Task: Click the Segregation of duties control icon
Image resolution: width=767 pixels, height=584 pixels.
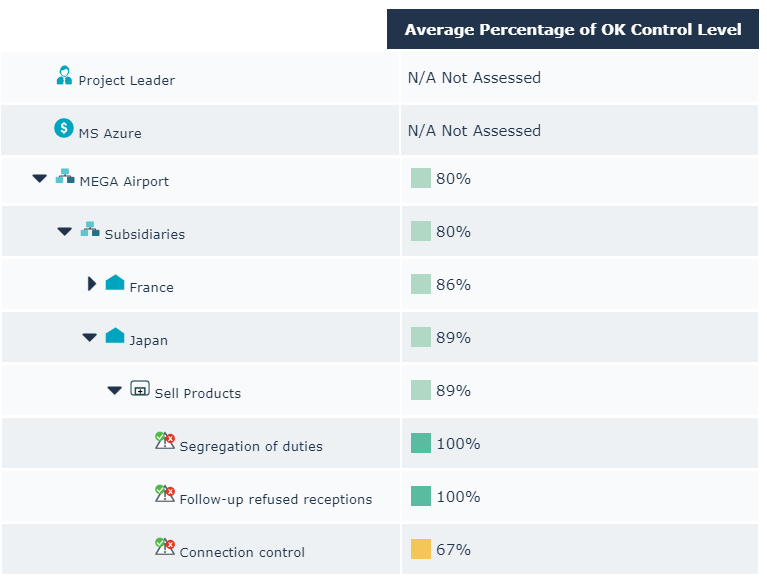Action: [165, 441]
